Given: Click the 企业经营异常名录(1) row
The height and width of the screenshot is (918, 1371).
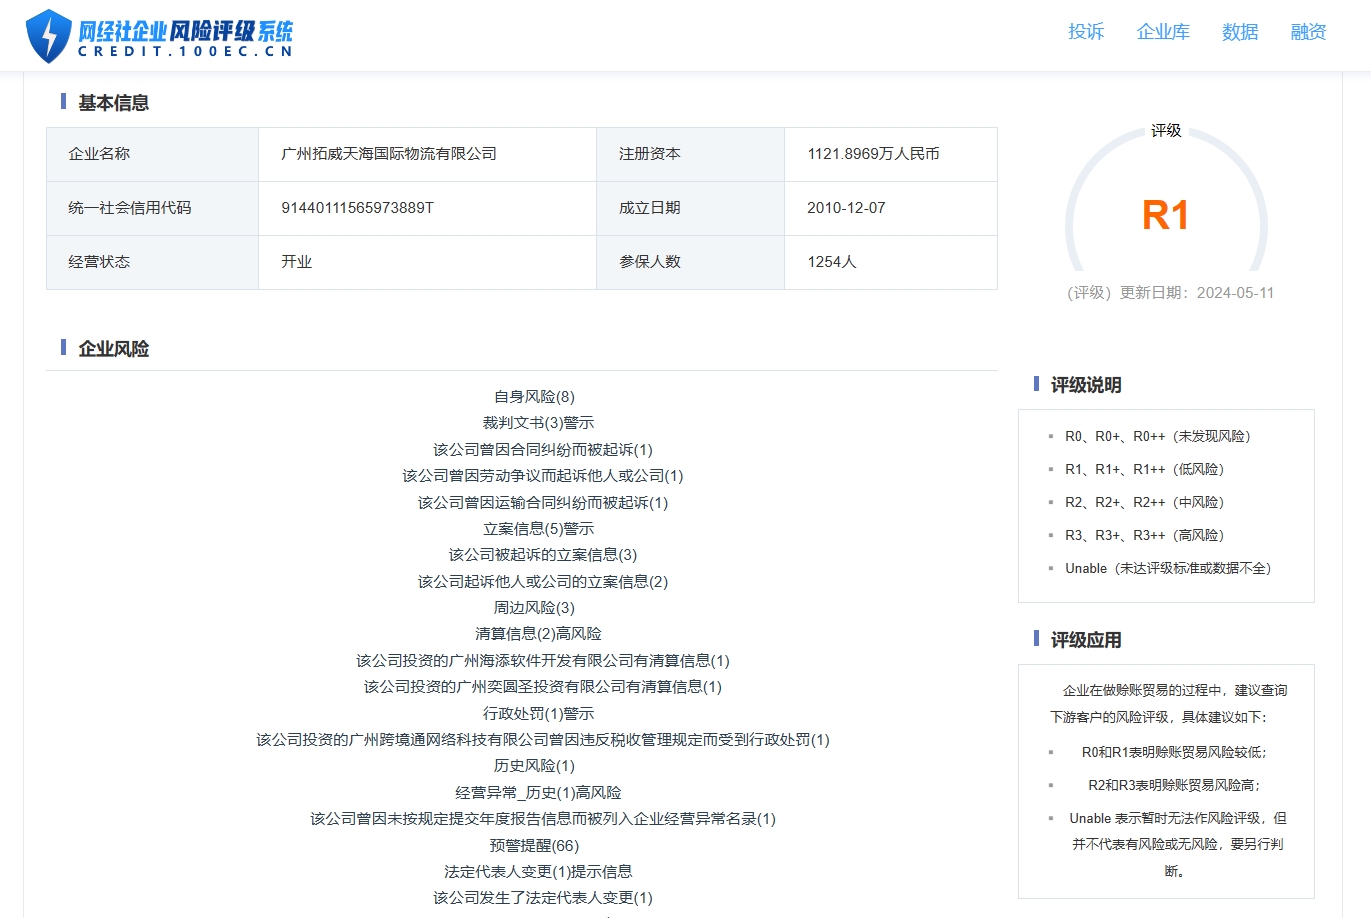Looking at the screenshot, I should point(542,819).
